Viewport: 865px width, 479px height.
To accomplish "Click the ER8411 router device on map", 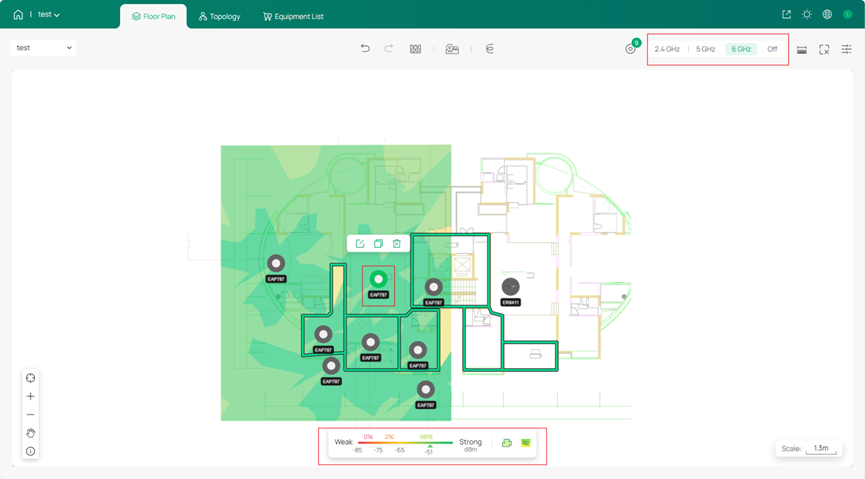I will point(510,287).
